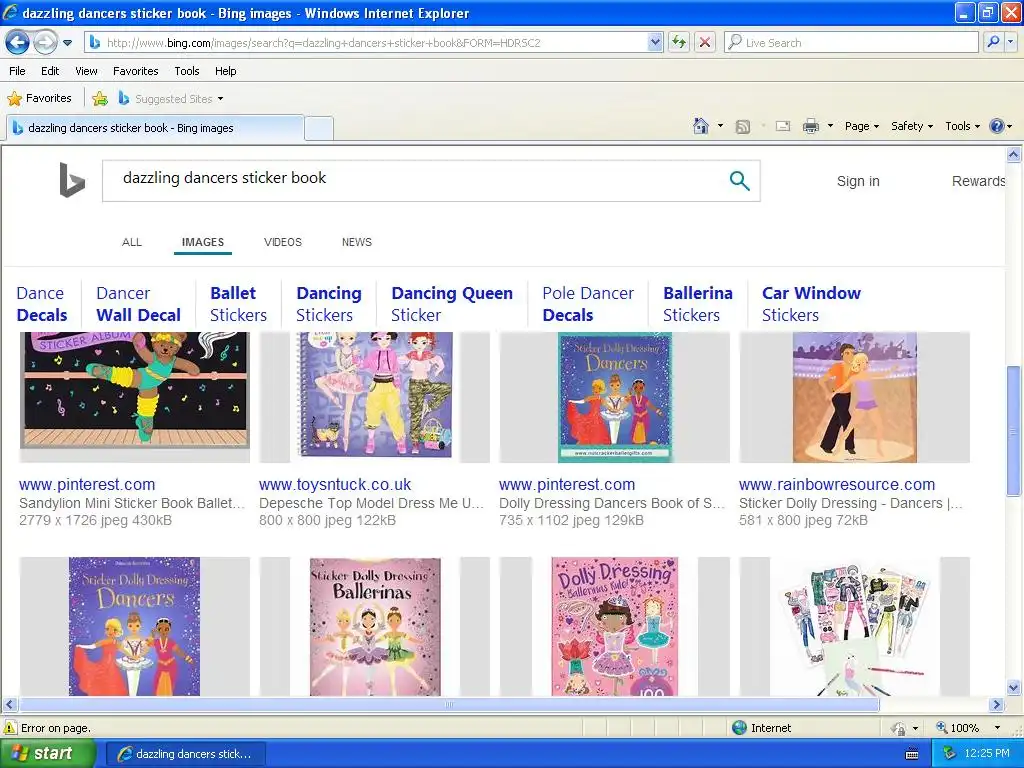Click the RSS feeds icon
1024x768 pixels.
pos(743,127)
